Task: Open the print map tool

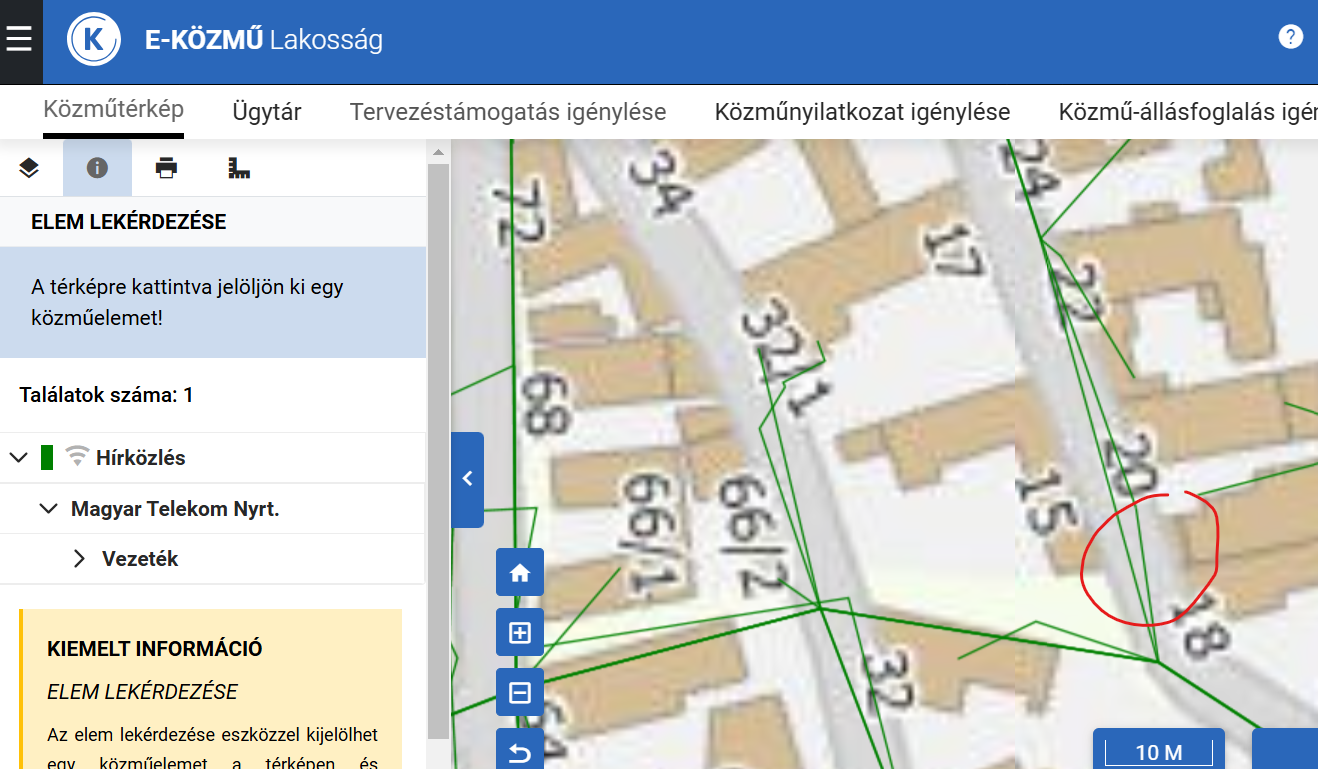Action: click(166, 168)
